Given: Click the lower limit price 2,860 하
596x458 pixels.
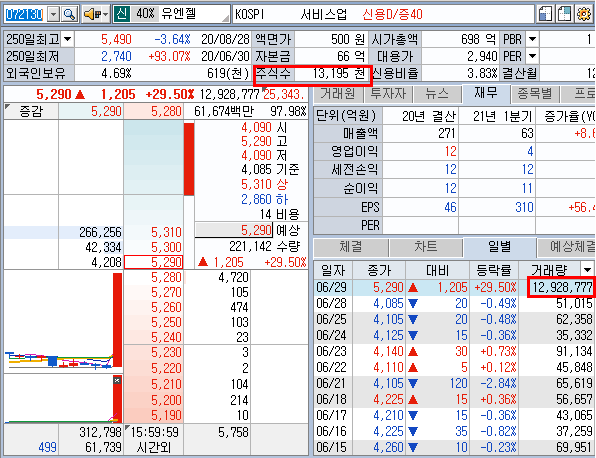Looking at the screenshot, I should point(264,199).
